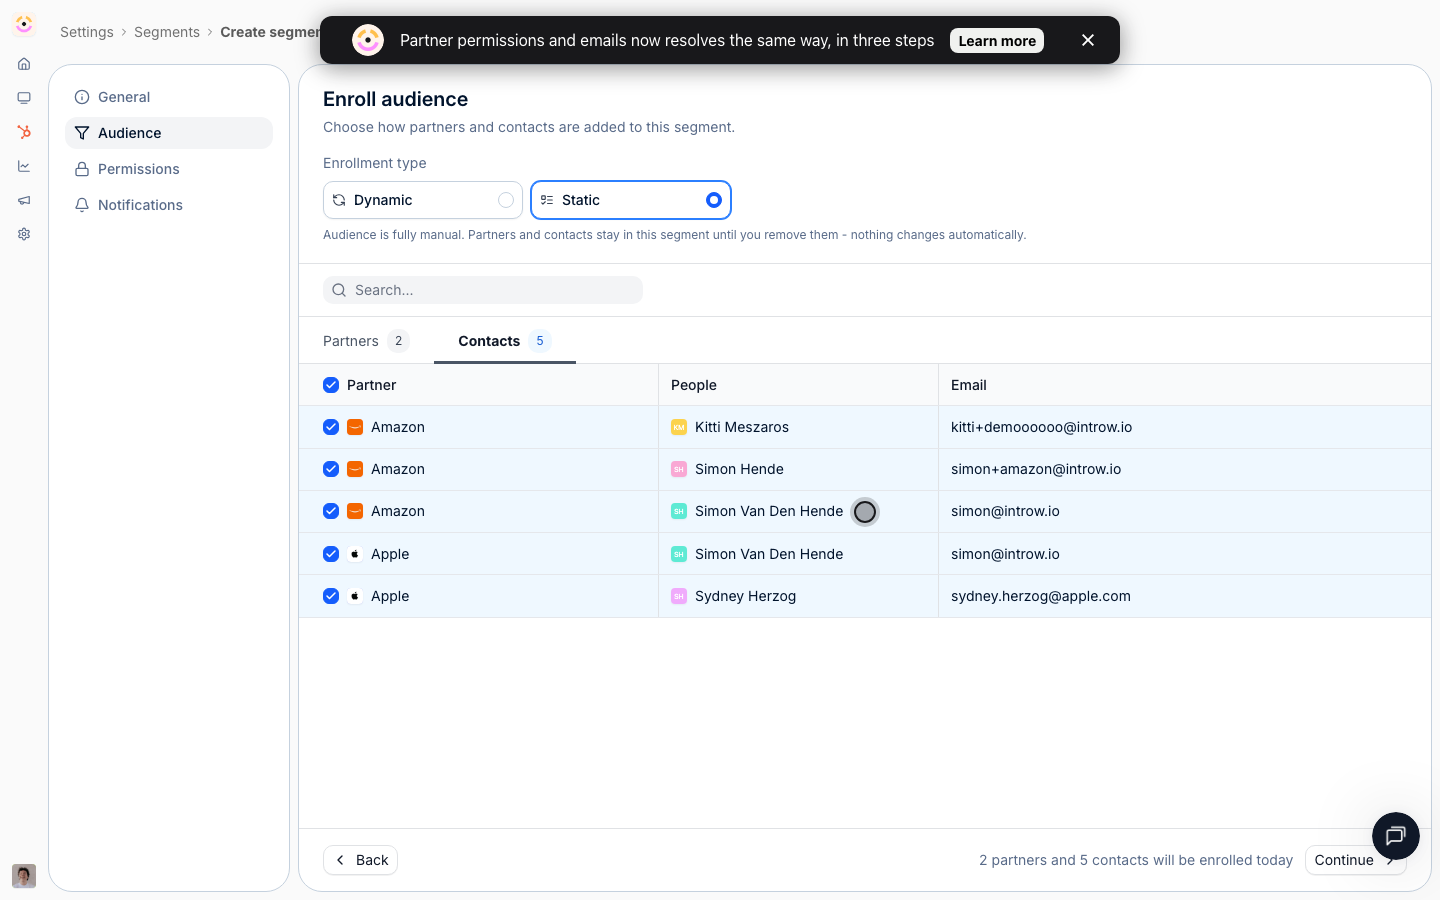
Task: Click the Introw logo in the sidebar
Action: [24, 24]
